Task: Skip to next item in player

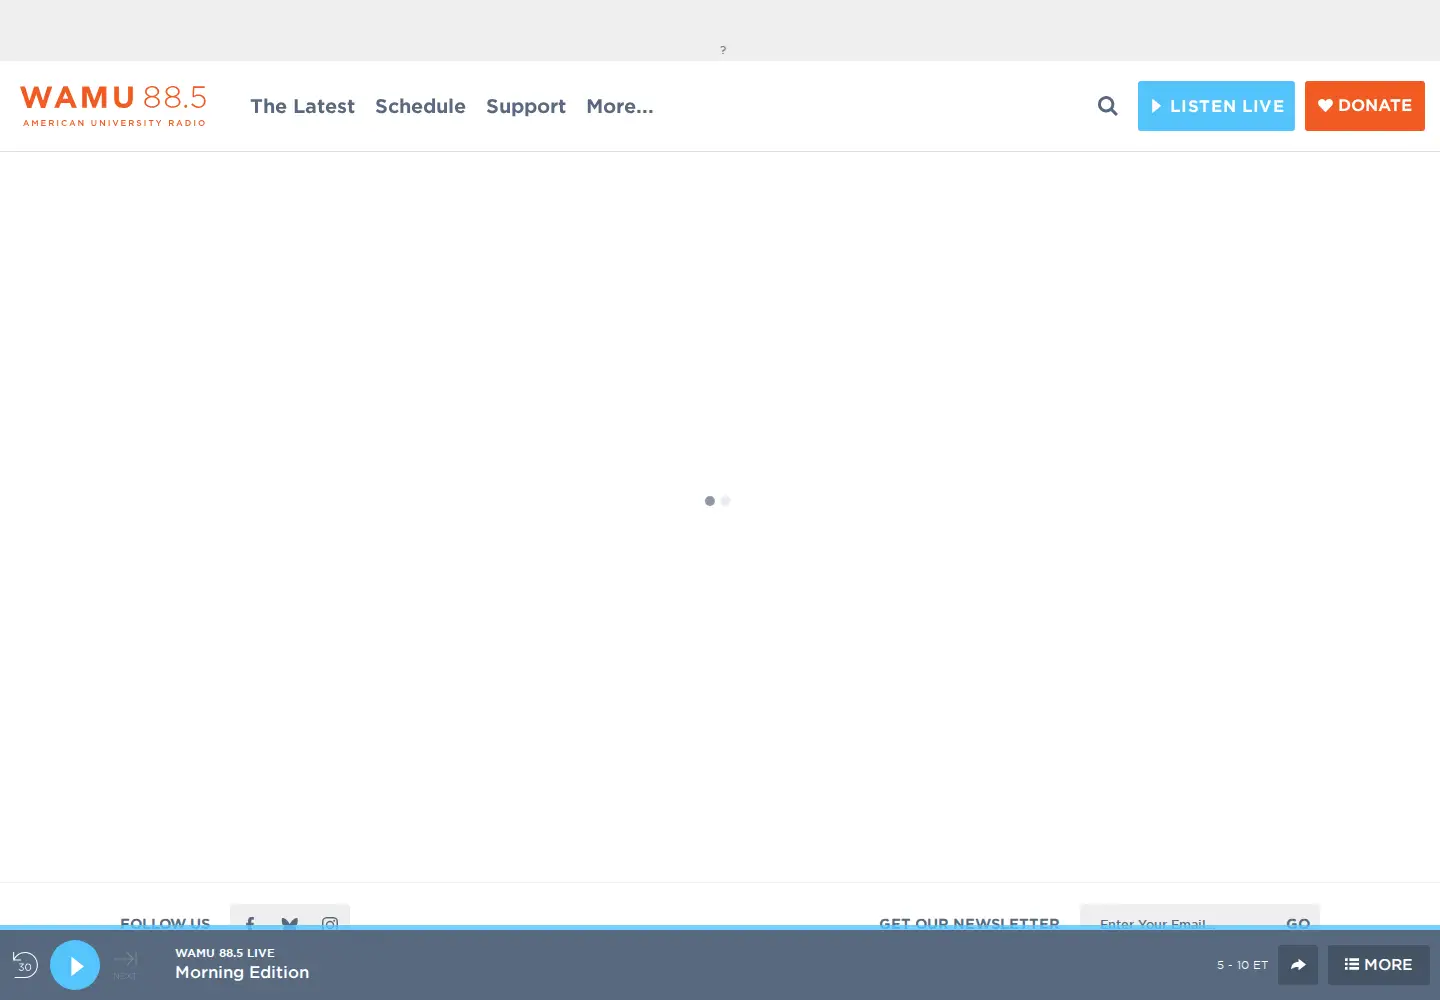Action: 125,965
